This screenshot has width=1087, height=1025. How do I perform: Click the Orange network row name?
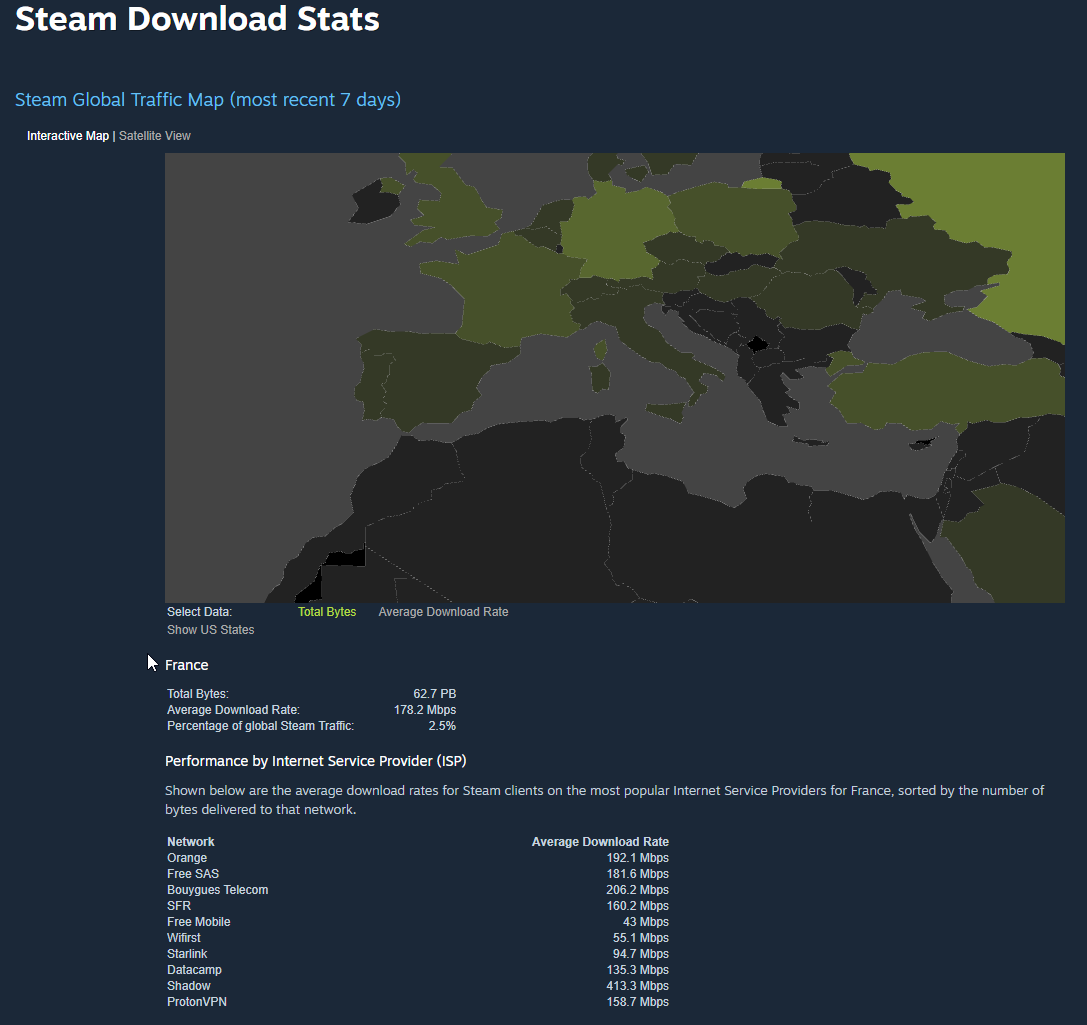point(187,857)
